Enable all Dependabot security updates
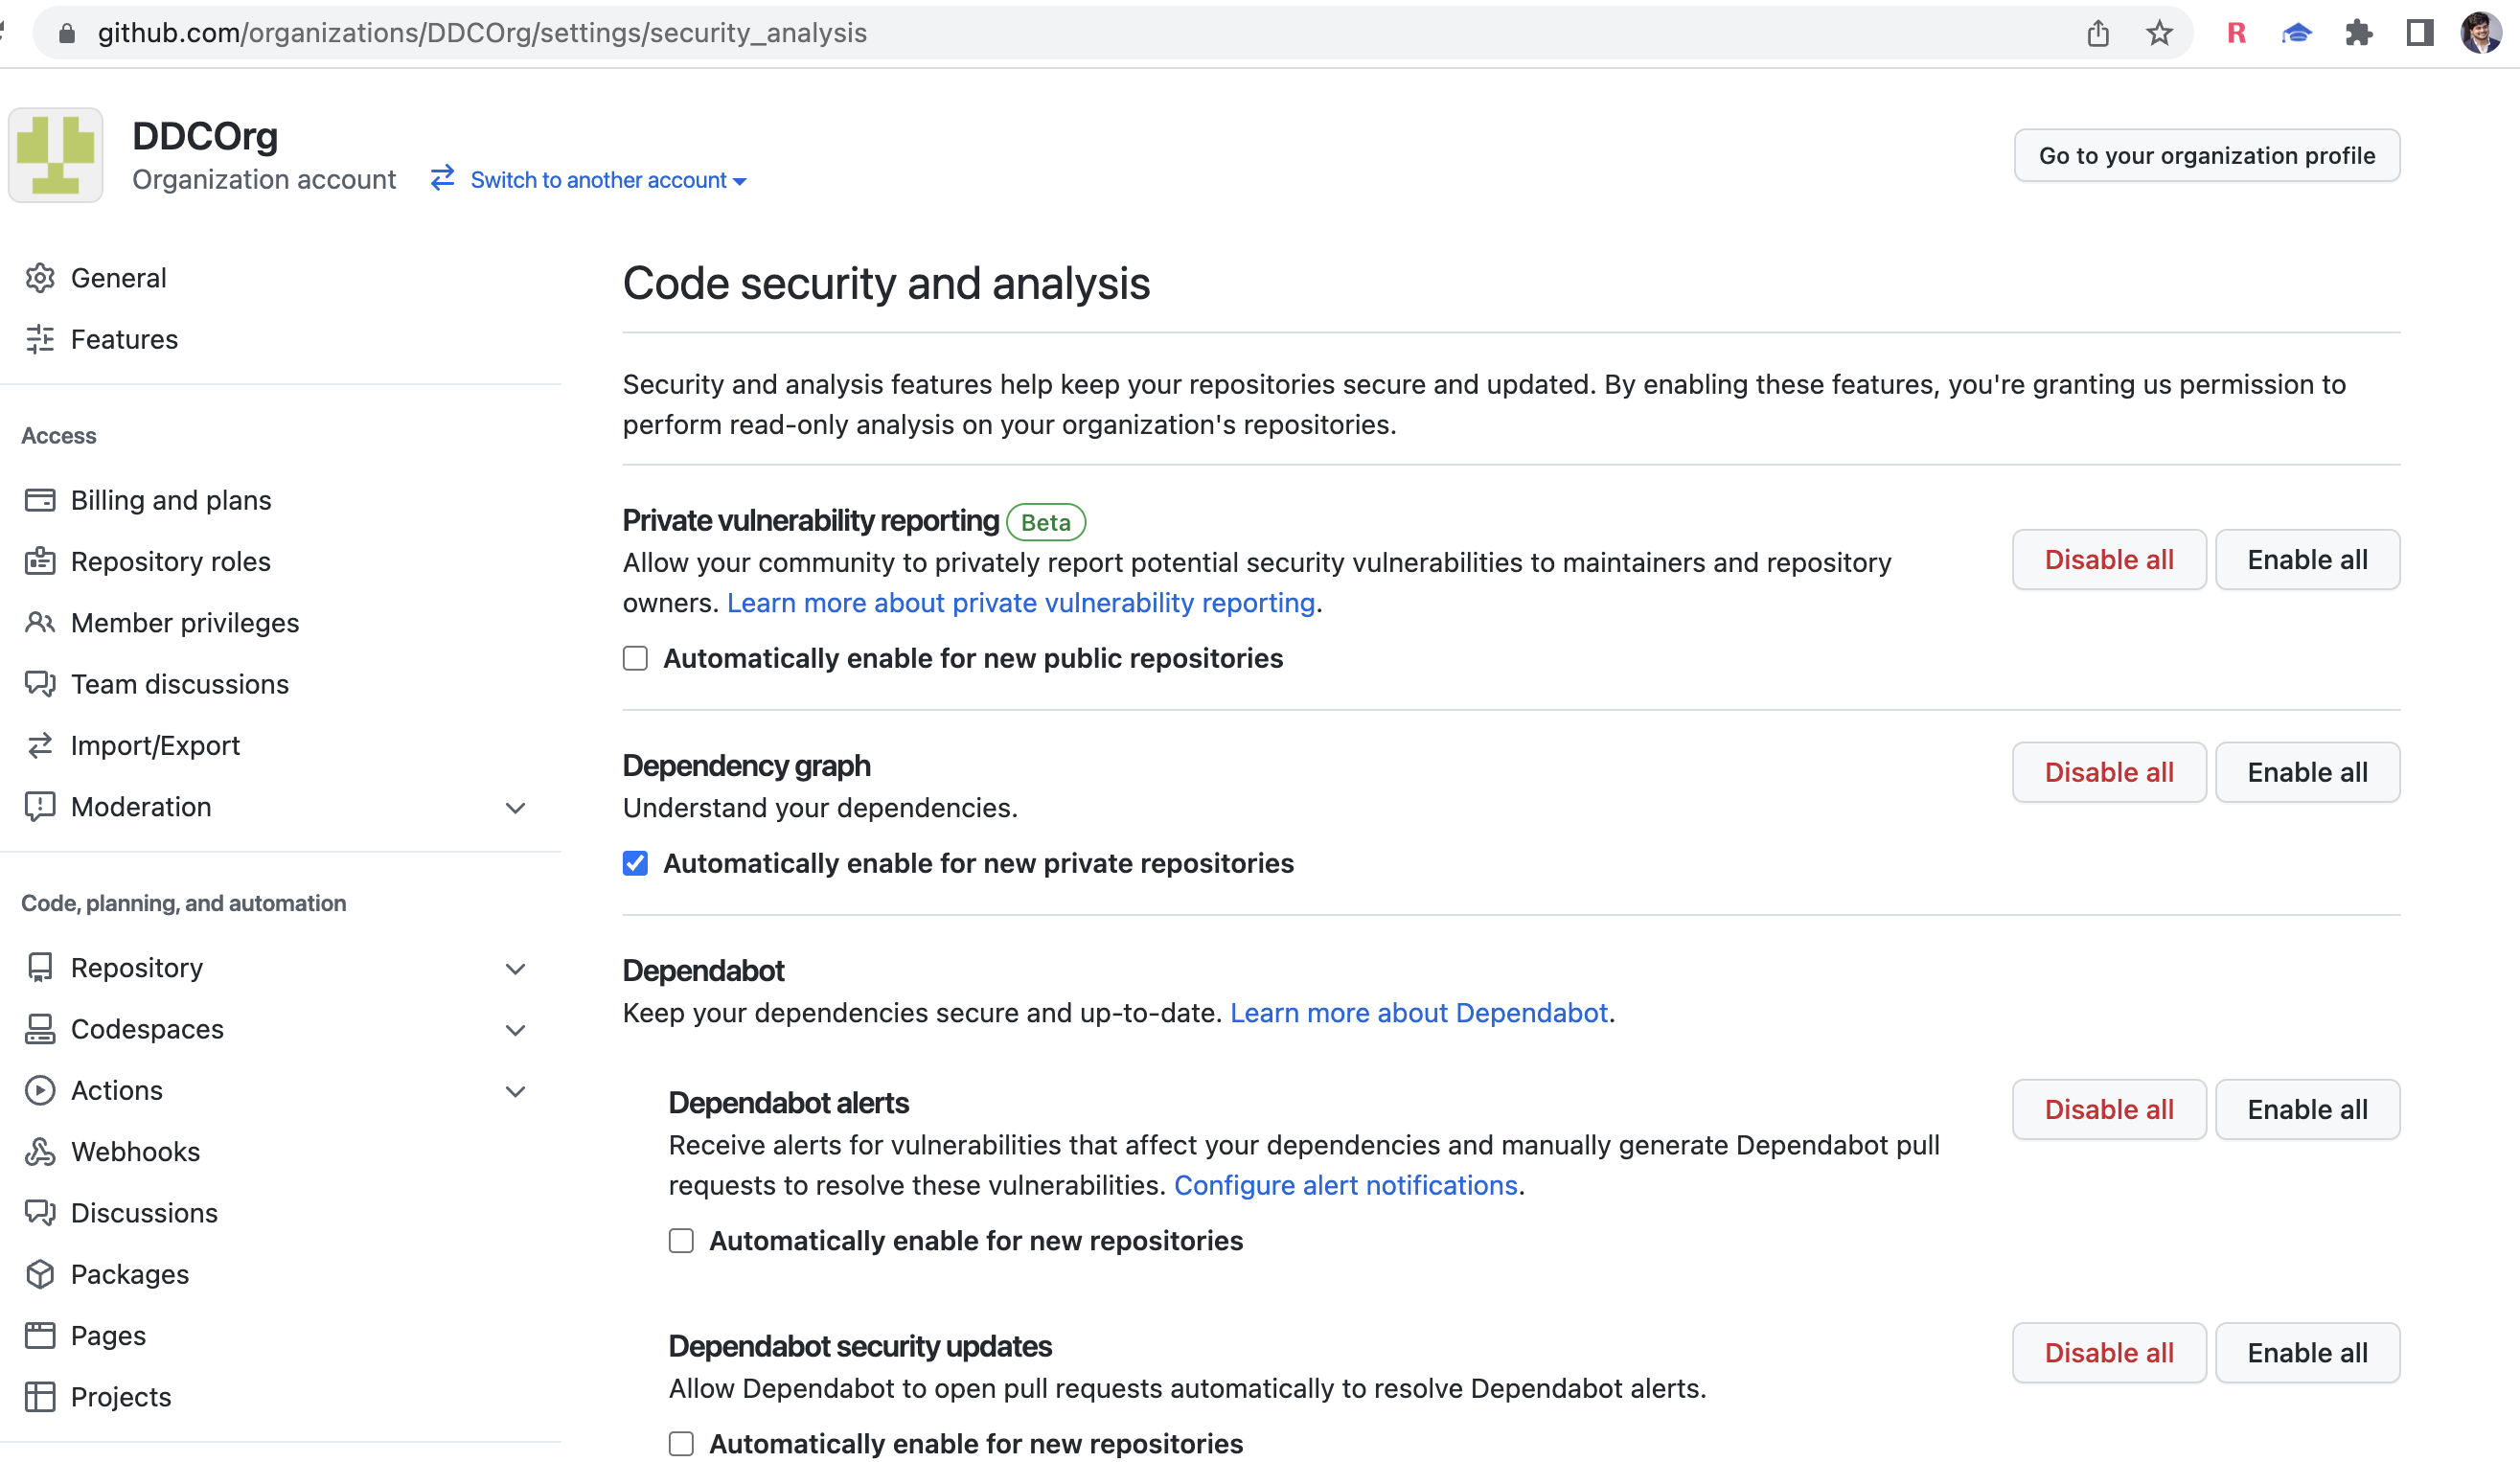2520x1462 pixels. pyautogui.click(x=2307, y=1353)
